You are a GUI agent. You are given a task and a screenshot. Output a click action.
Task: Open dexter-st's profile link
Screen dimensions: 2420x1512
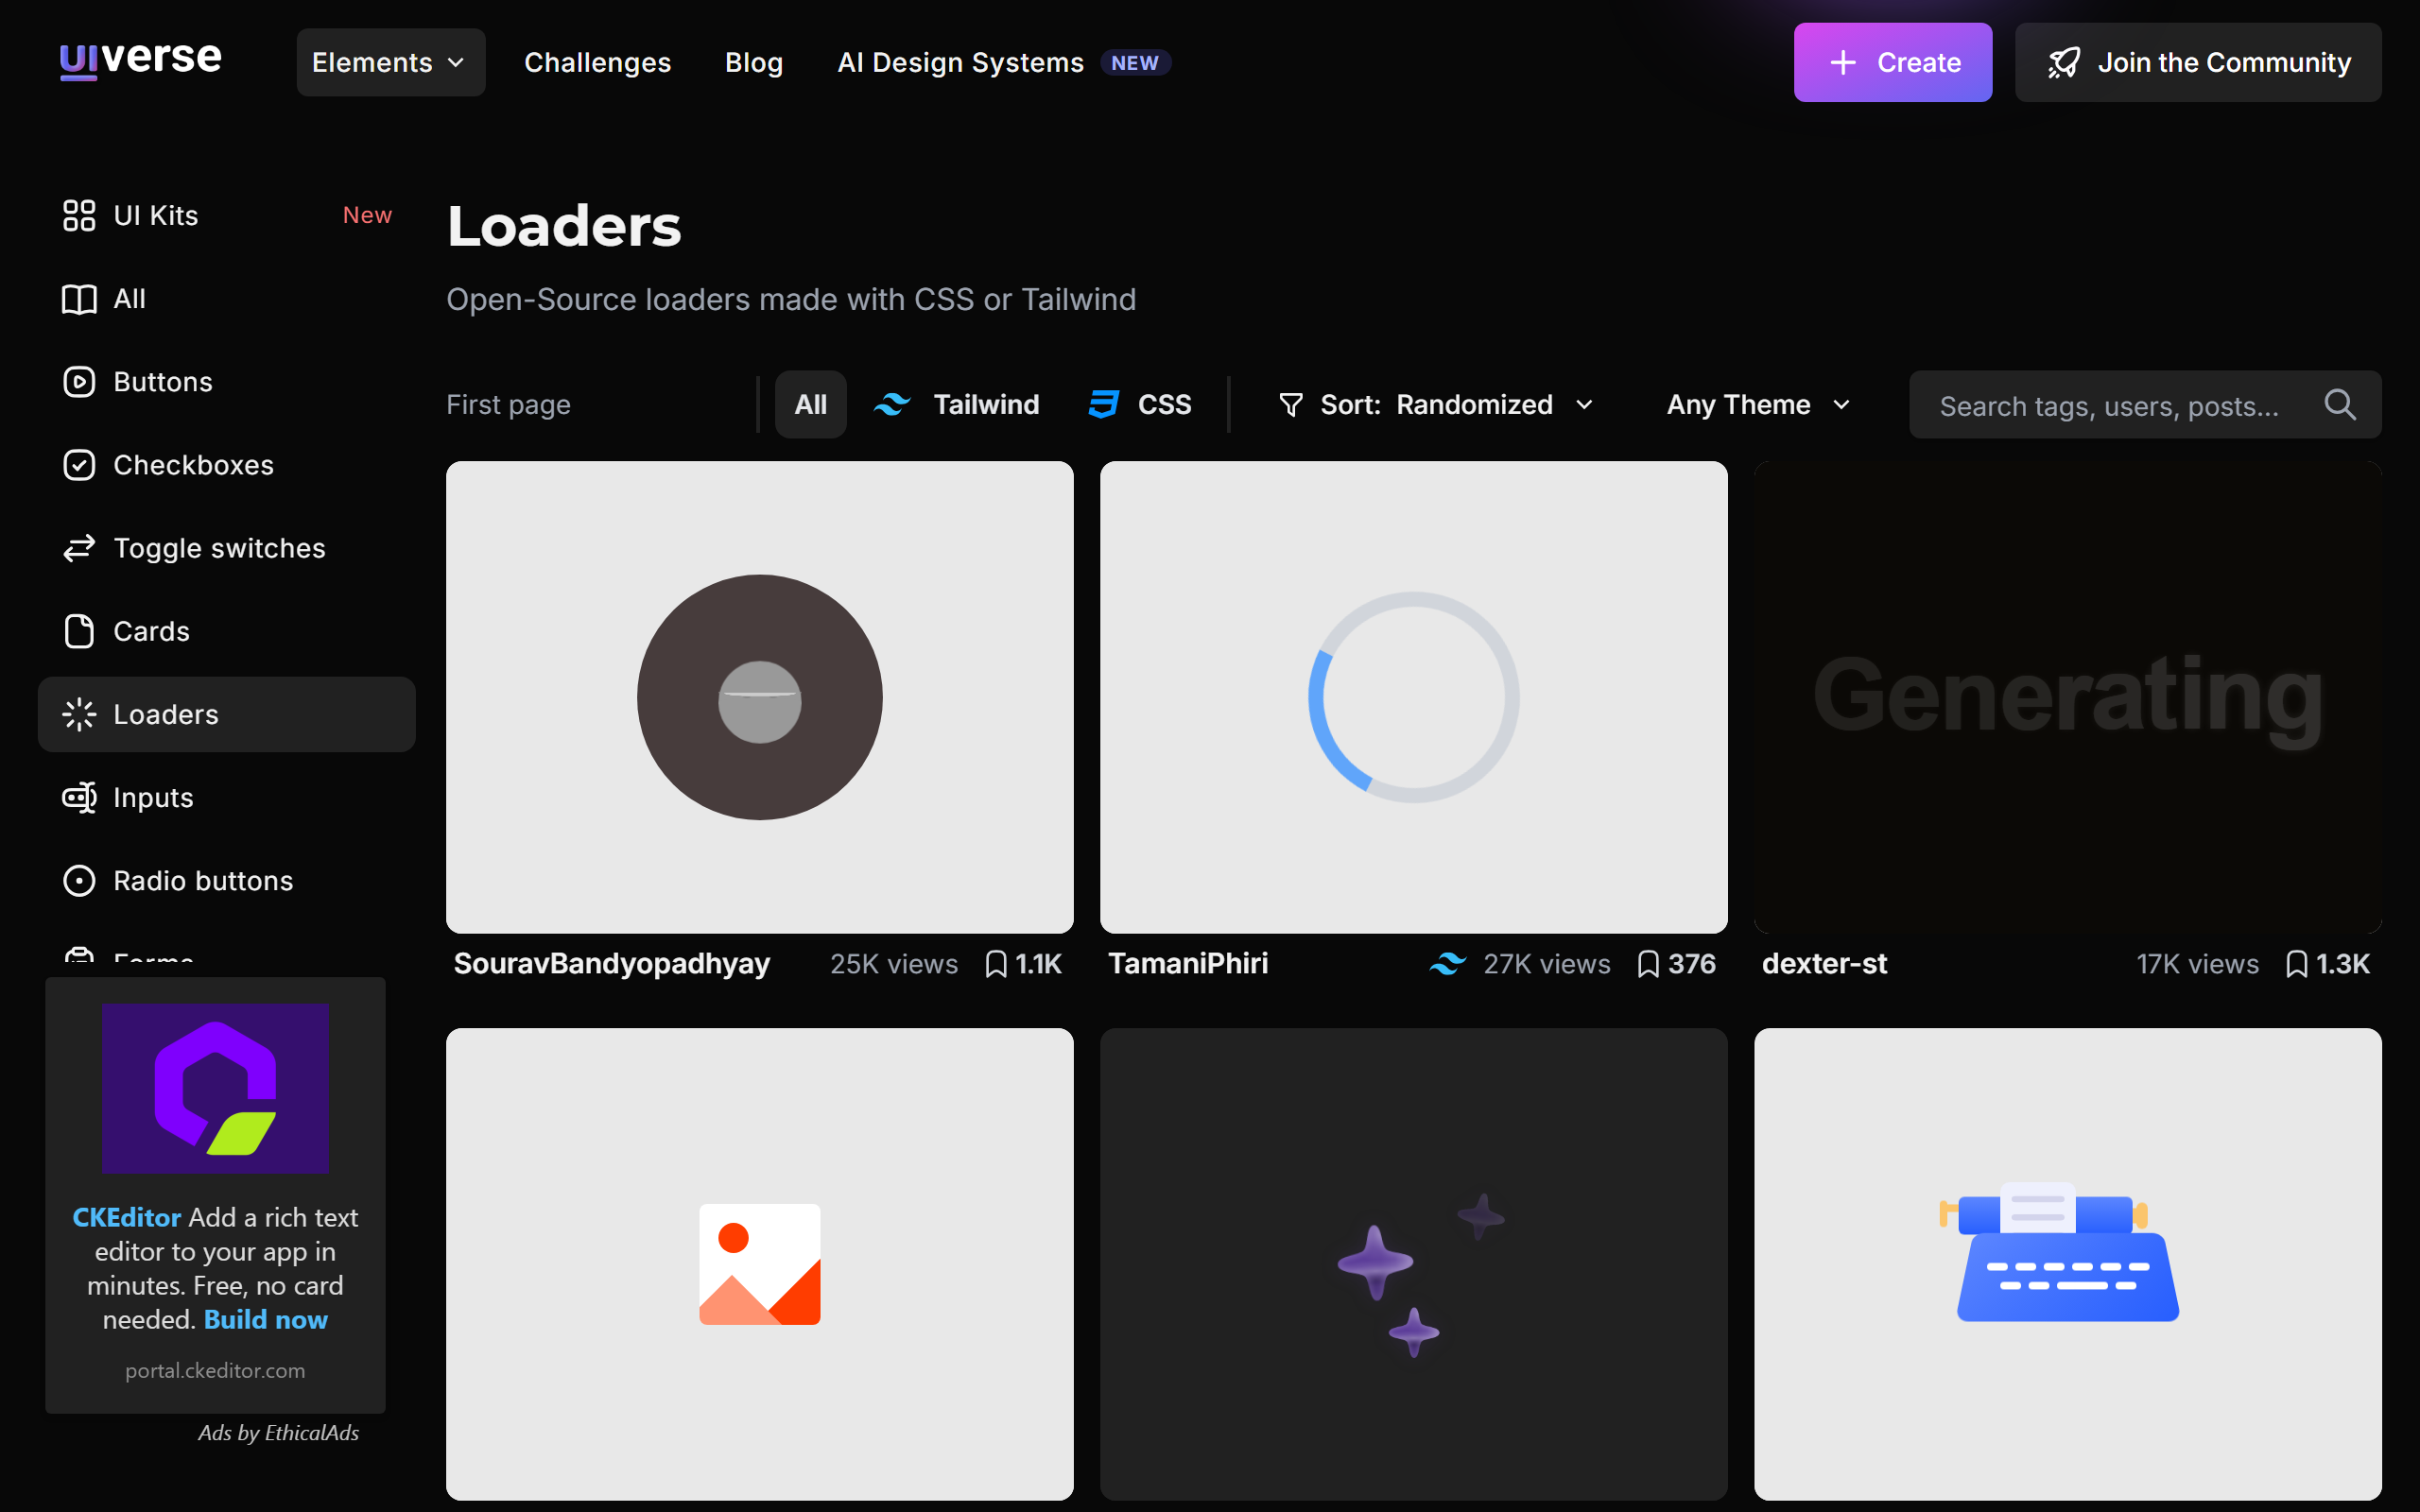click(x=1825, y=963)
